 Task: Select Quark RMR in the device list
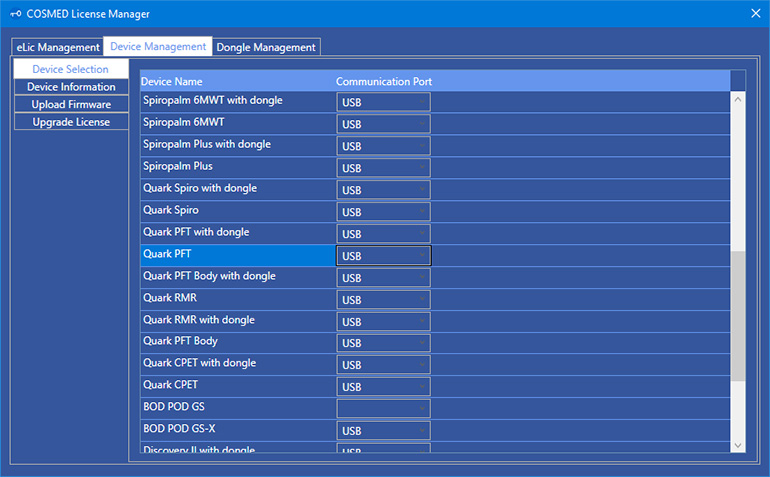coord(235,298)
